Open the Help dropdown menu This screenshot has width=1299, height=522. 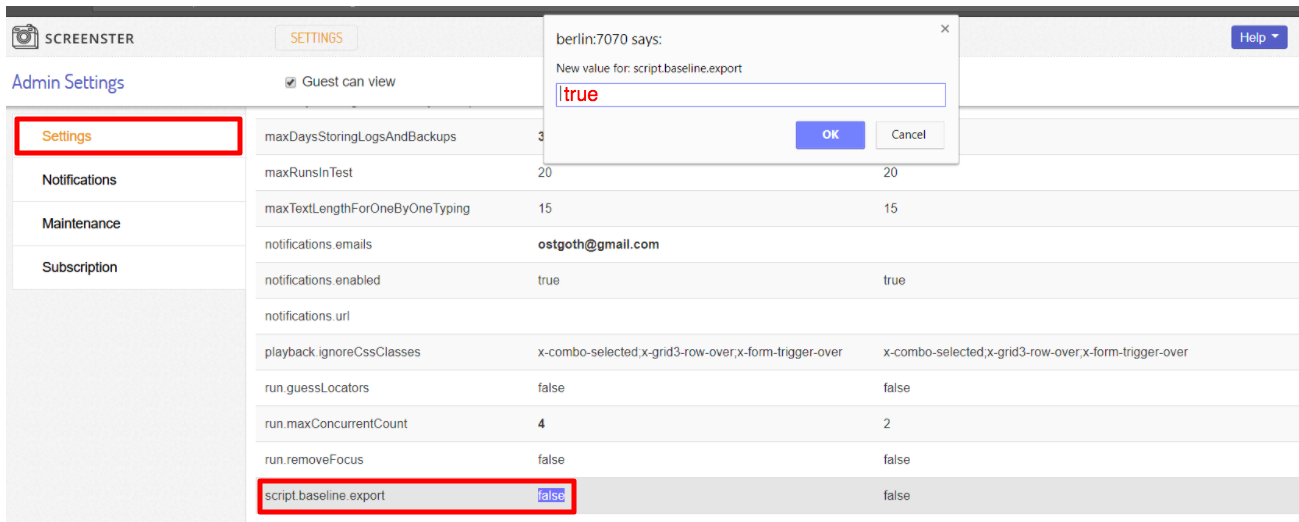[1258, 38]
